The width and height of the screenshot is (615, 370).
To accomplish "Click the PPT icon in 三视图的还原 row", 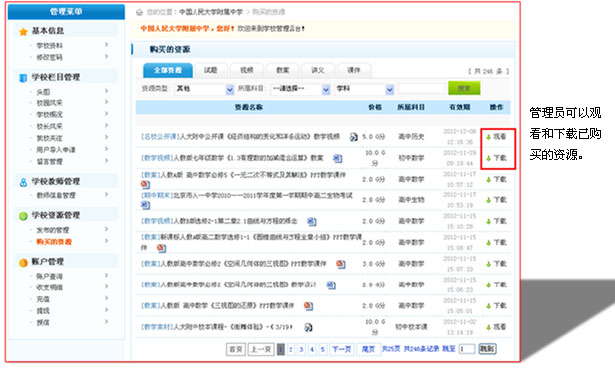I will coord(308,306).
